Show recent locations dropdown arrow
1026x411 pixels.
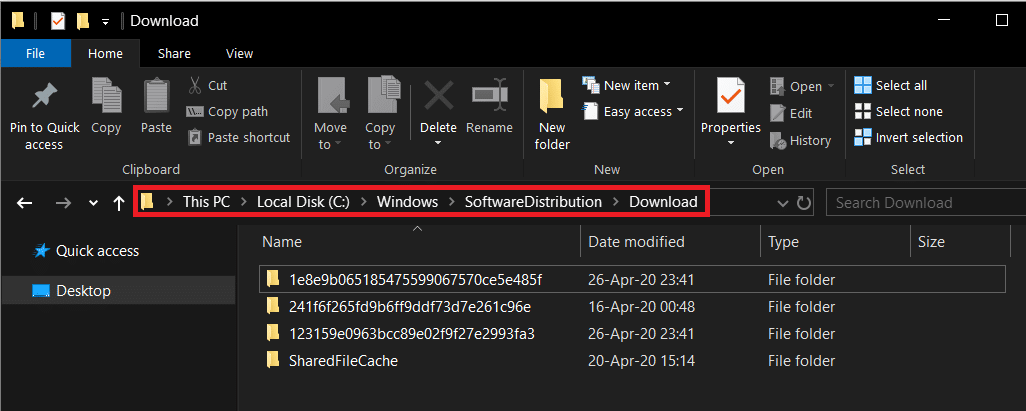pos(93,203)
